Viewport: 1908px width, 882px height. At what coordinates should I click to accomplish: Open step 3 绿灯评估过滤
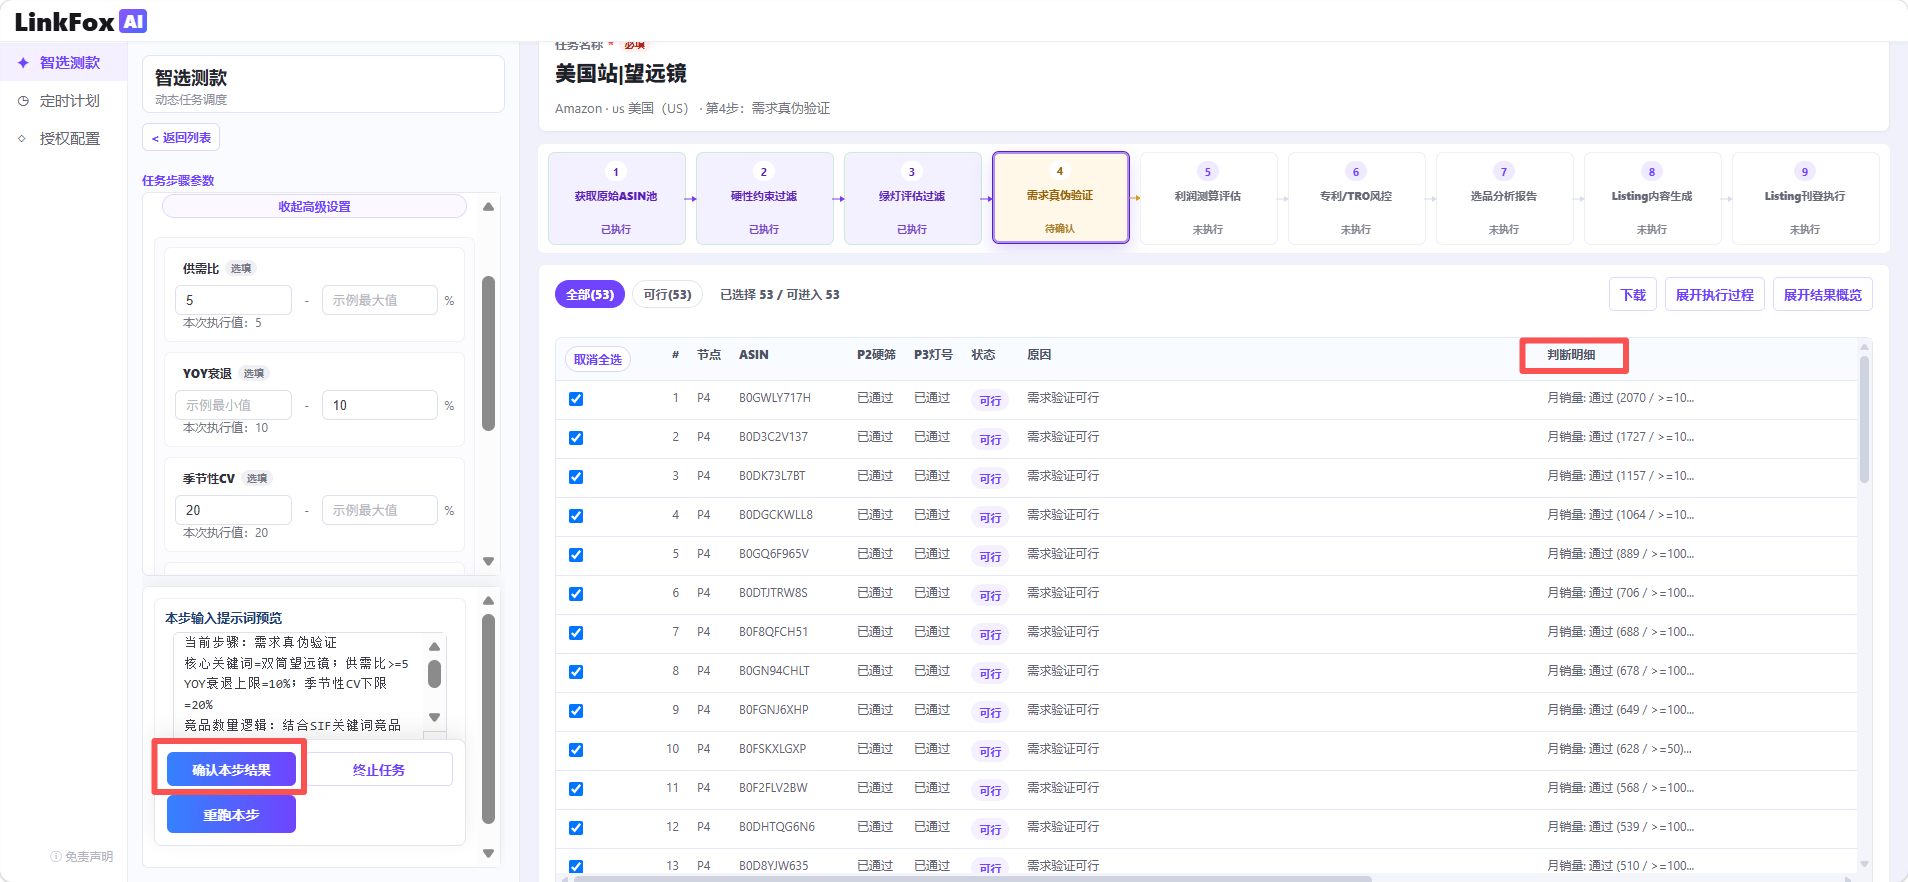pyautogui.click(x=912, y=198)
